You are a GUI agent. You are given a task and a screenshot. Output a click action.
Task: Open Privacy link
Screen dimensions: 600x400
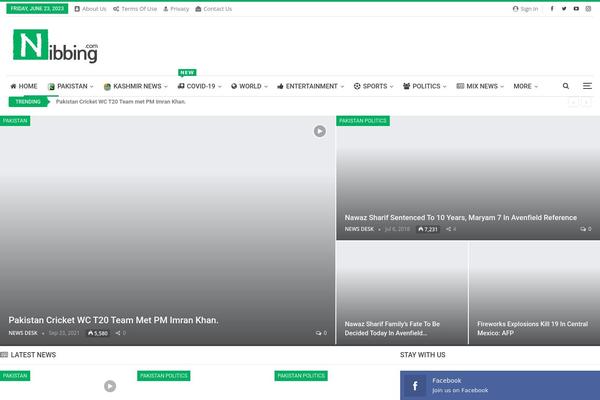point(176,9)
